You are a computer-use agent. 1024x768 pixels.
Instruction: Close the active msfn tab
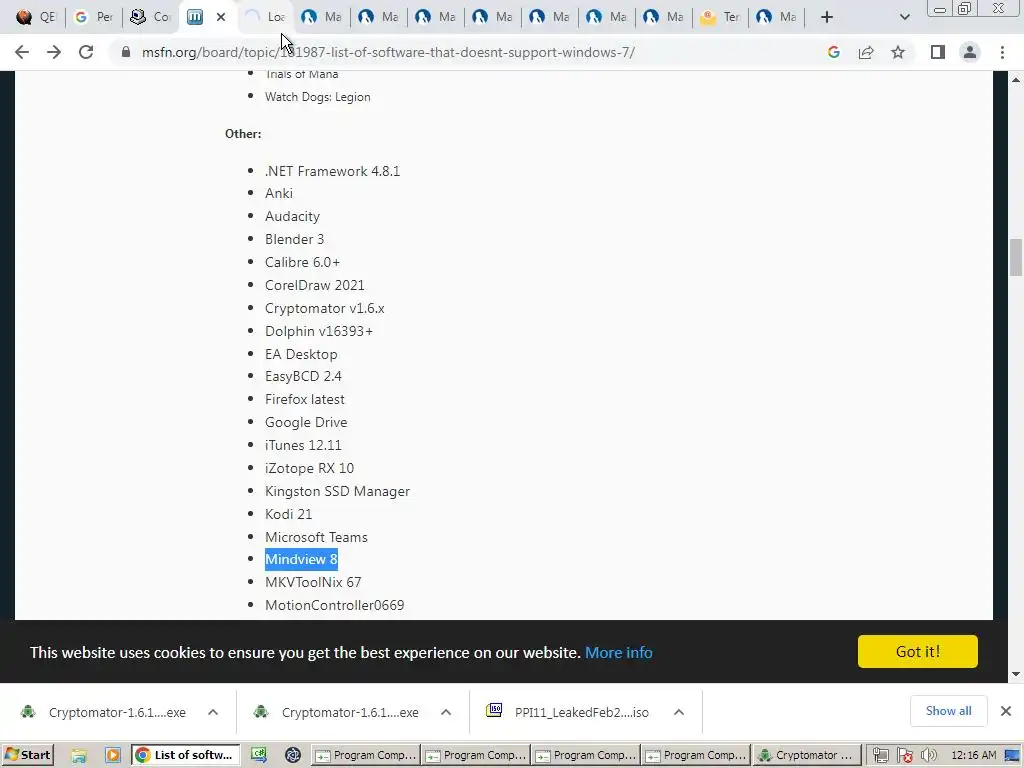[221, 17]
